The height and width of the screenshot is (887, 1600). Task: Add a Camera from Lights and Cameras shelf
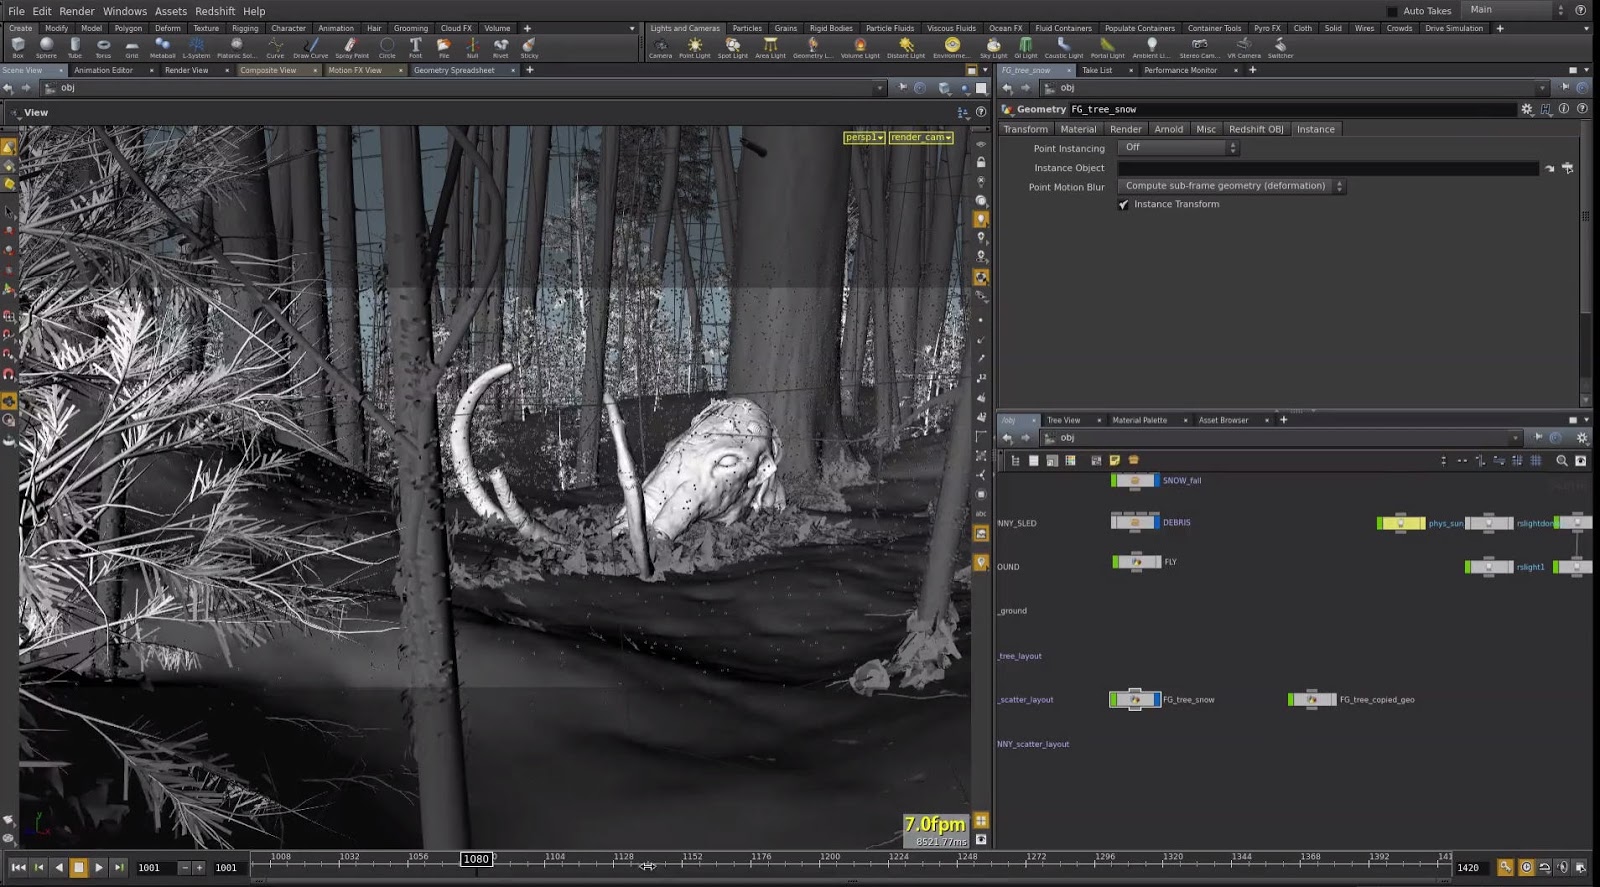click(661, 47)
